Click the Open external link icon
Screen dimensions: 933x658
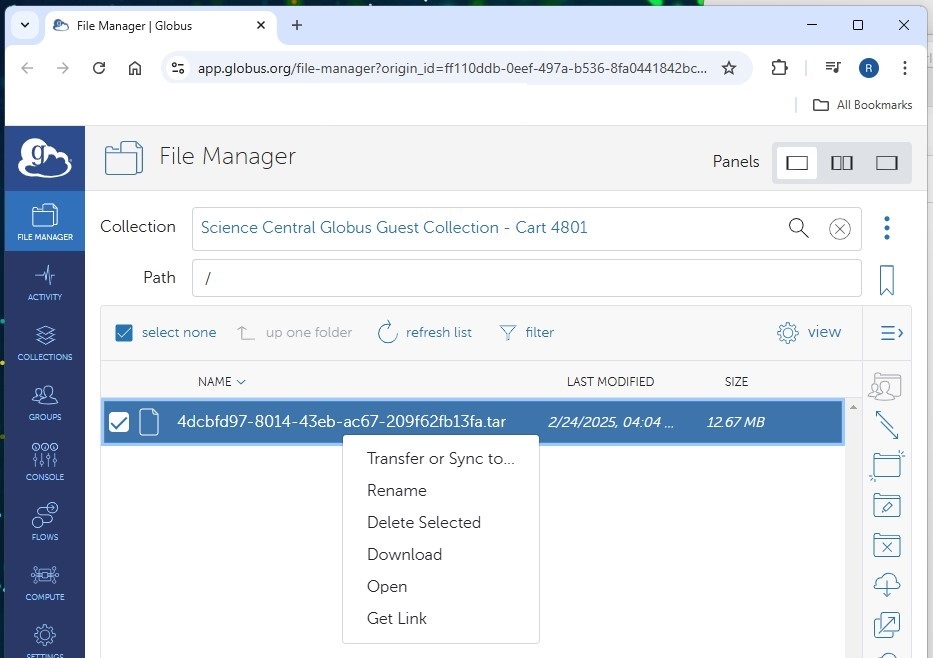[887, 625]
